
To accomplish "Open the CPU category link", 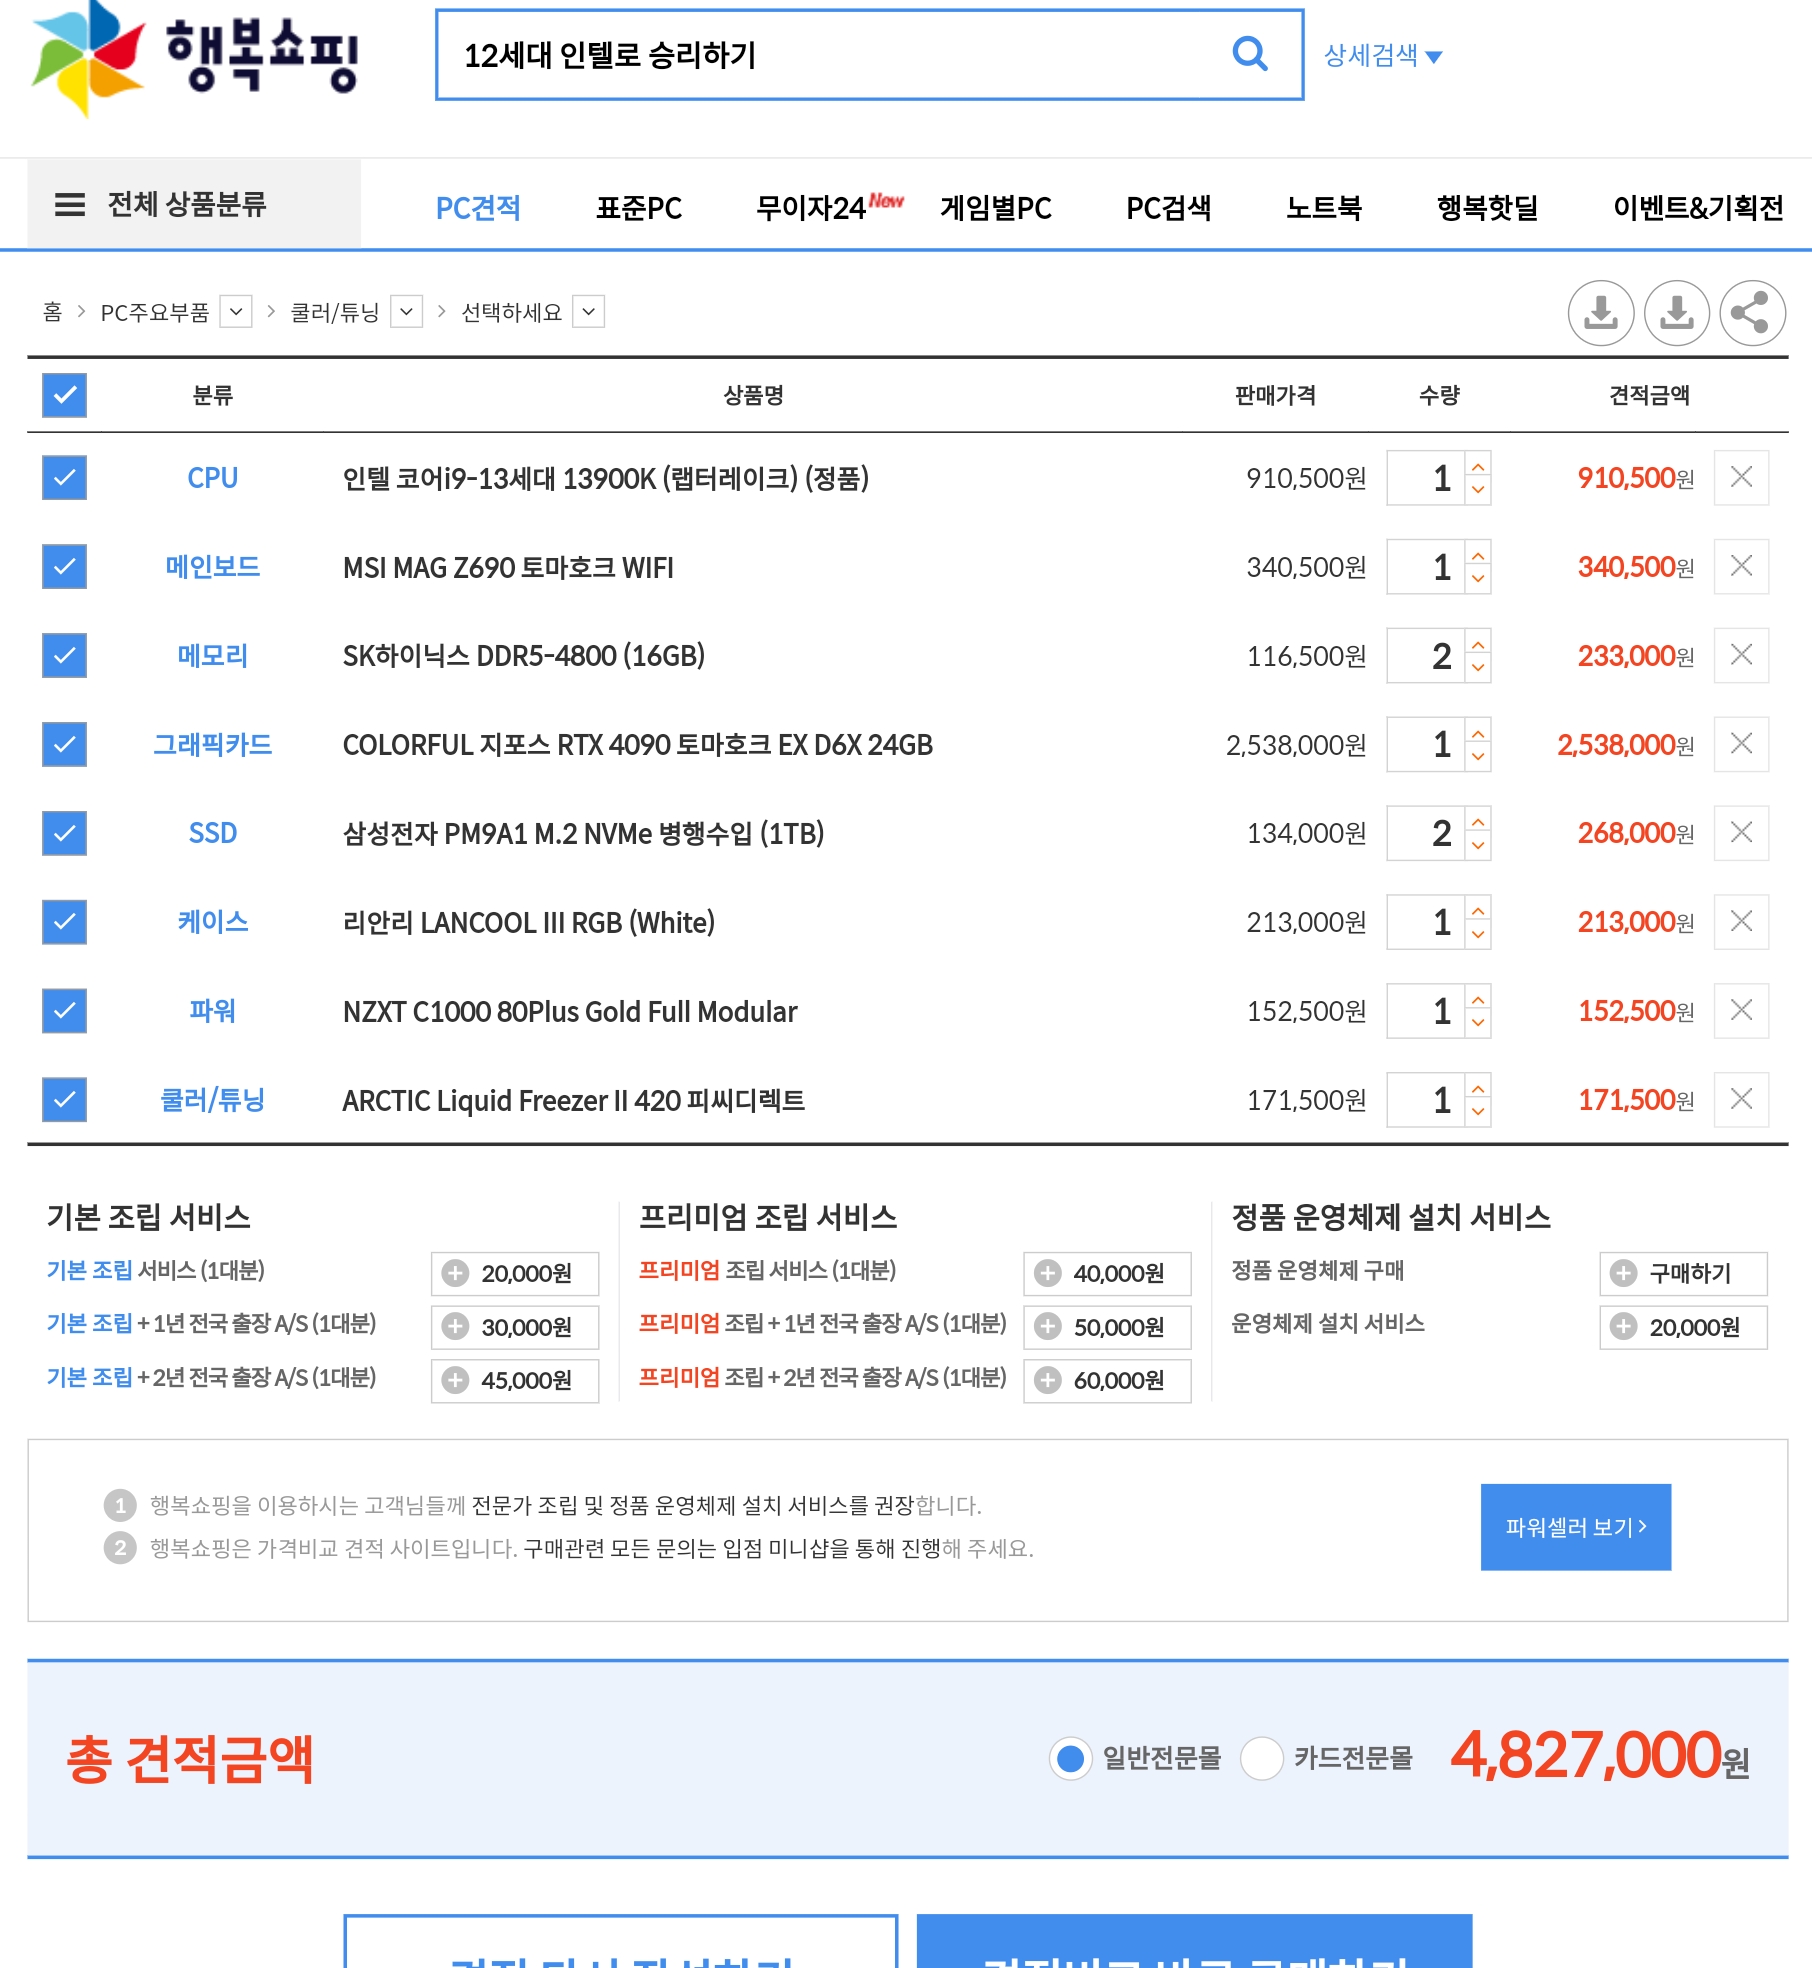I will 213,478.
